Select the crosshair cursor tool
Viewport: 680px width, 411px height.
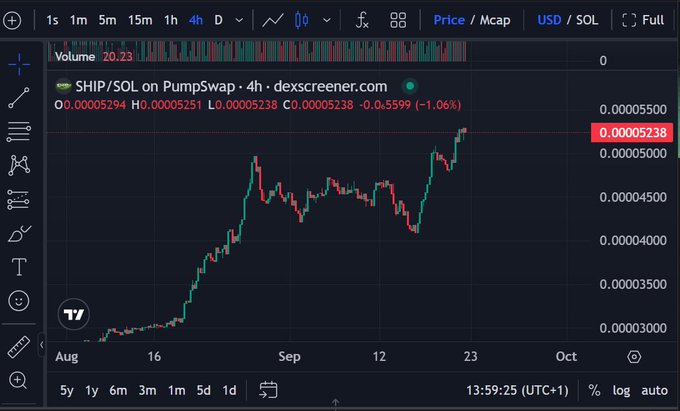19,64
